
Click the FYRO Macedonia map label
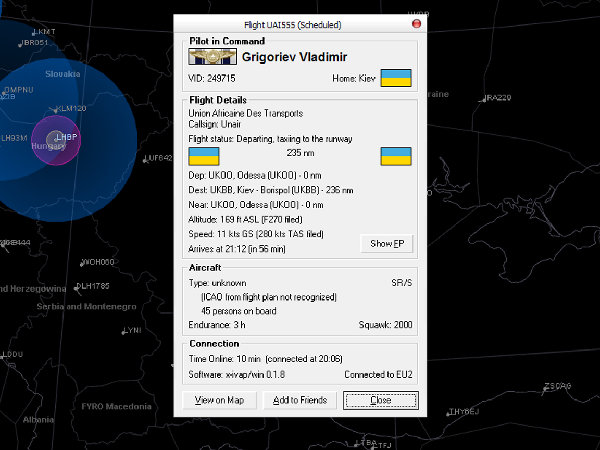pos(116,406)
